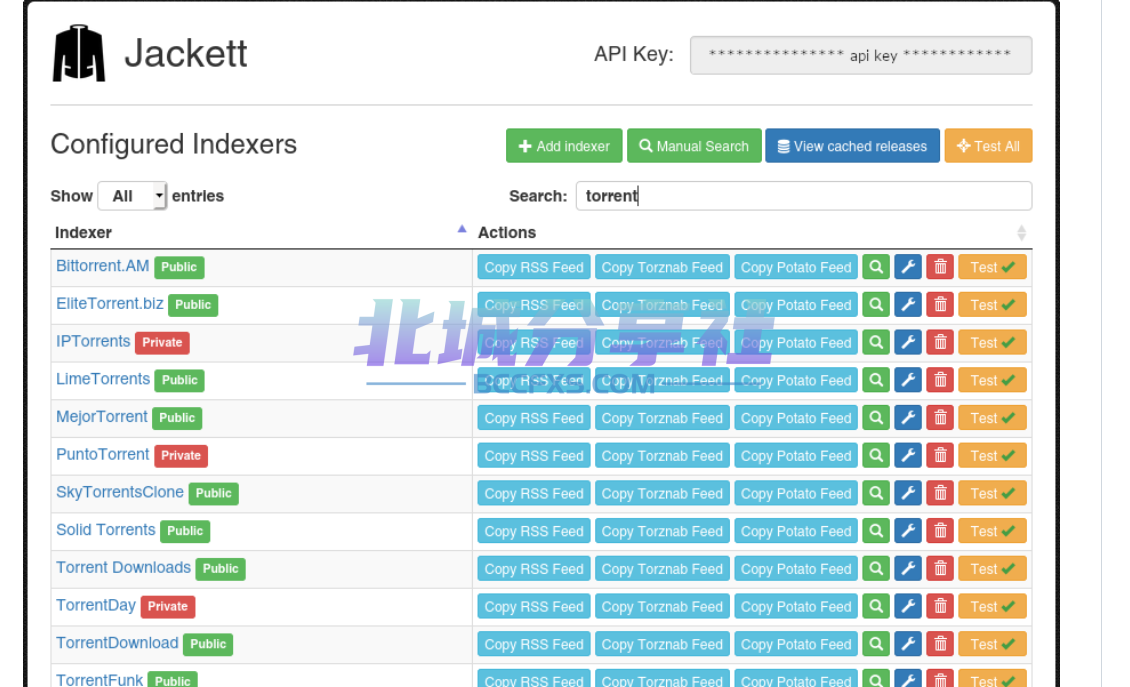
Task: Delete the LimeTorrents indexer via trash icon
Action: coord(940,380)
